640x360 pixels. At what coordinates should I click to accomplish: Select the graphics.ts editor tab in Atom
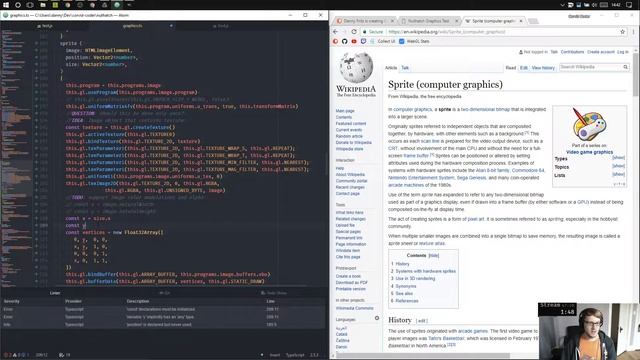point(133,26)
